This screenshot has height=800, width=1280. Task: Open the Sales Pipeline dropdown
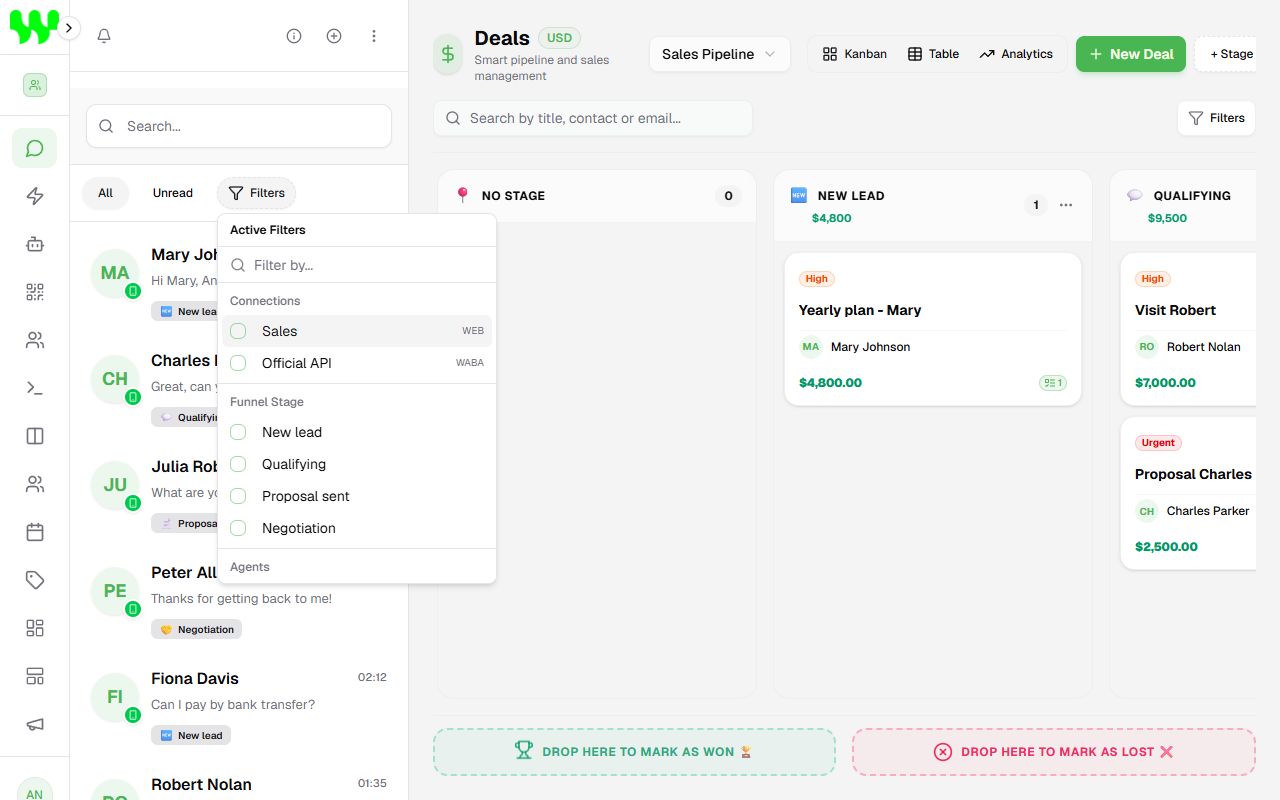(719, 54)
